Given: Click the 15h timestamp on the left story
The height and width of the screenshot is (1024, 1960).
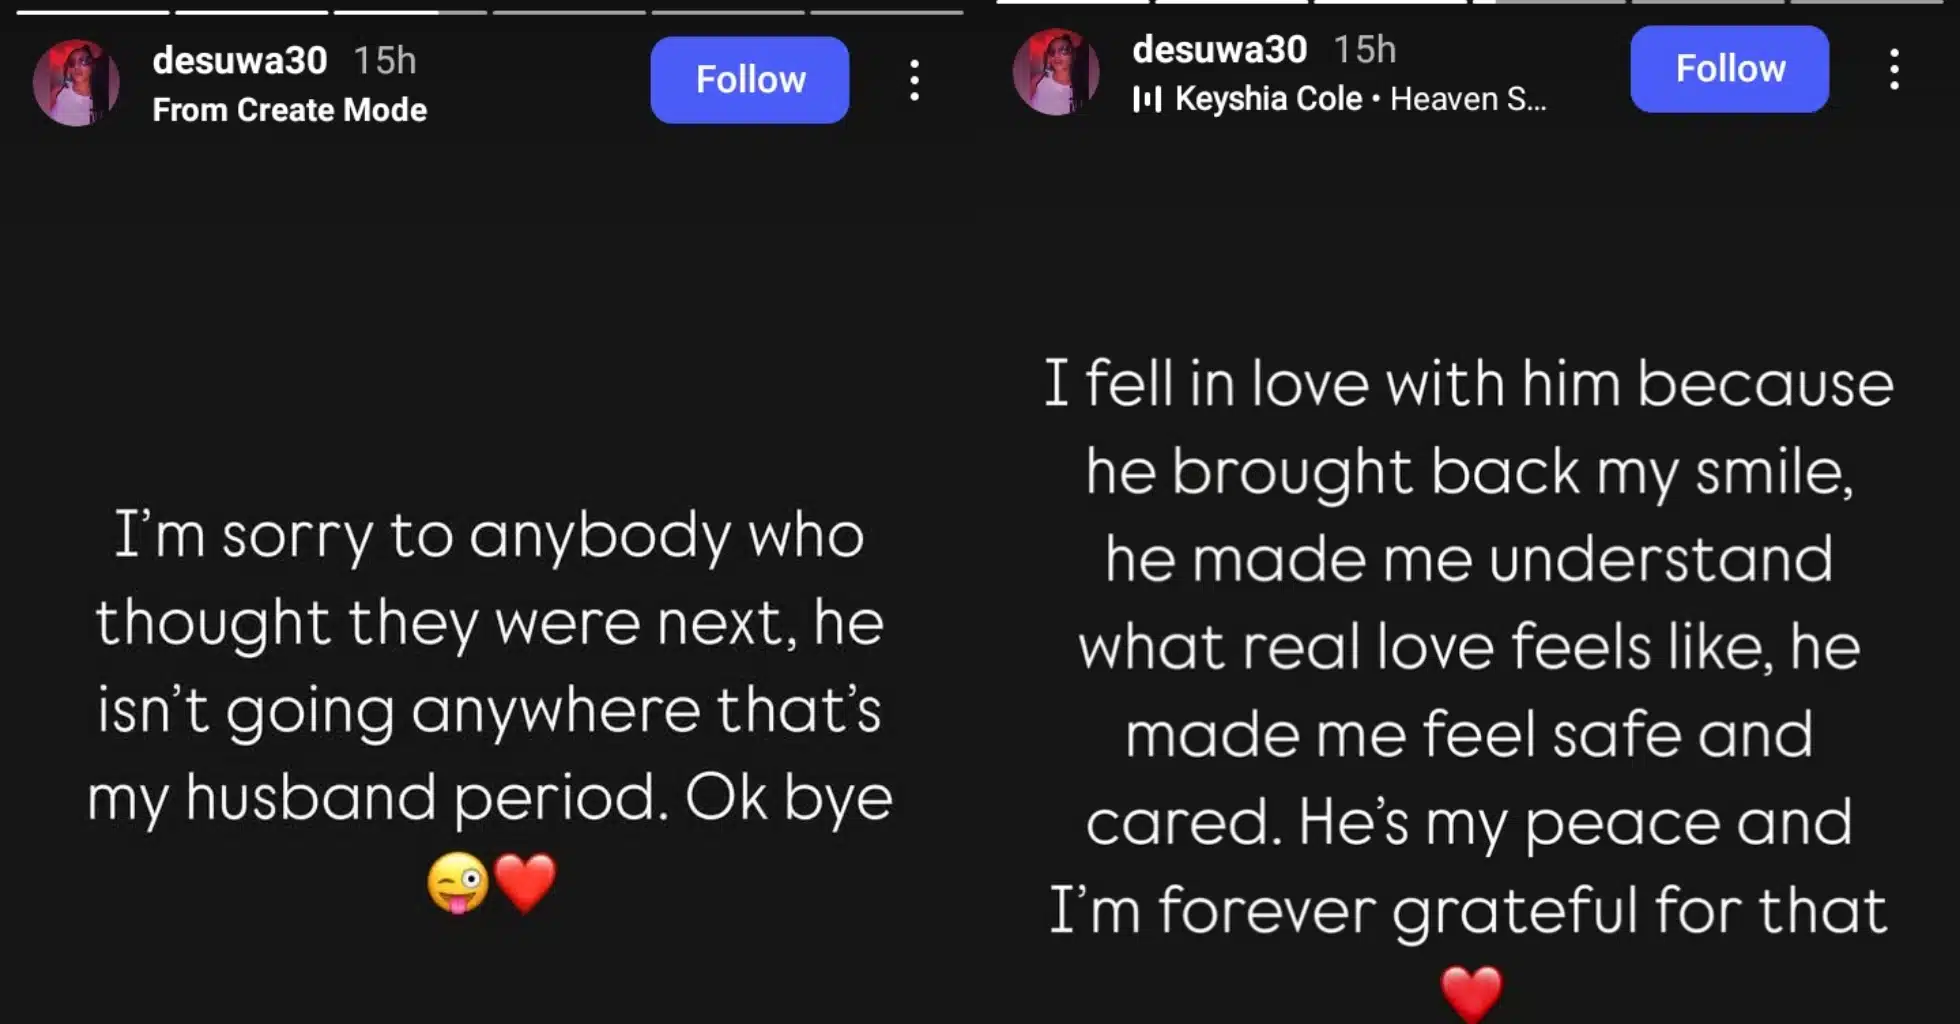Looking at the screenshot, I should pyautogui.click(x=385, y=61).
